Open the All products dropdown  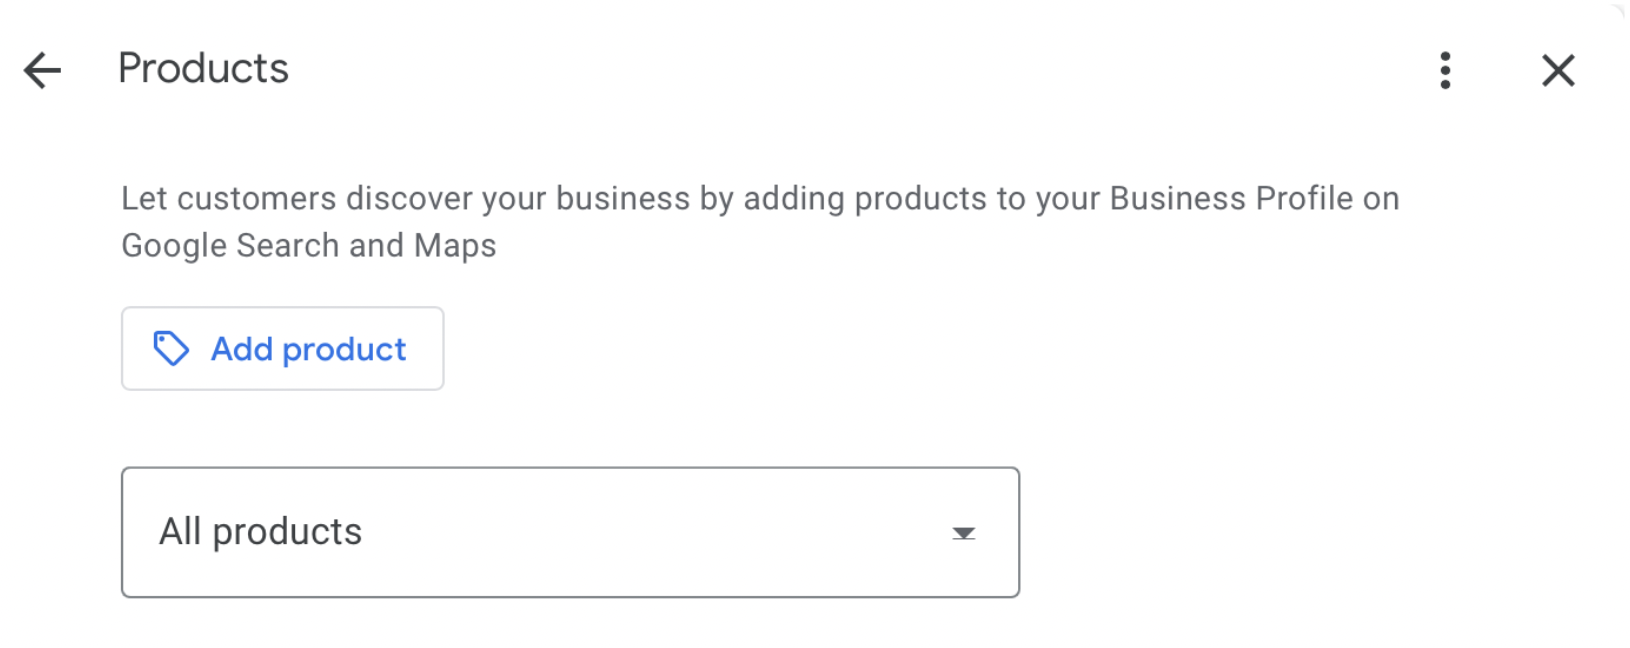pos(570,532)
